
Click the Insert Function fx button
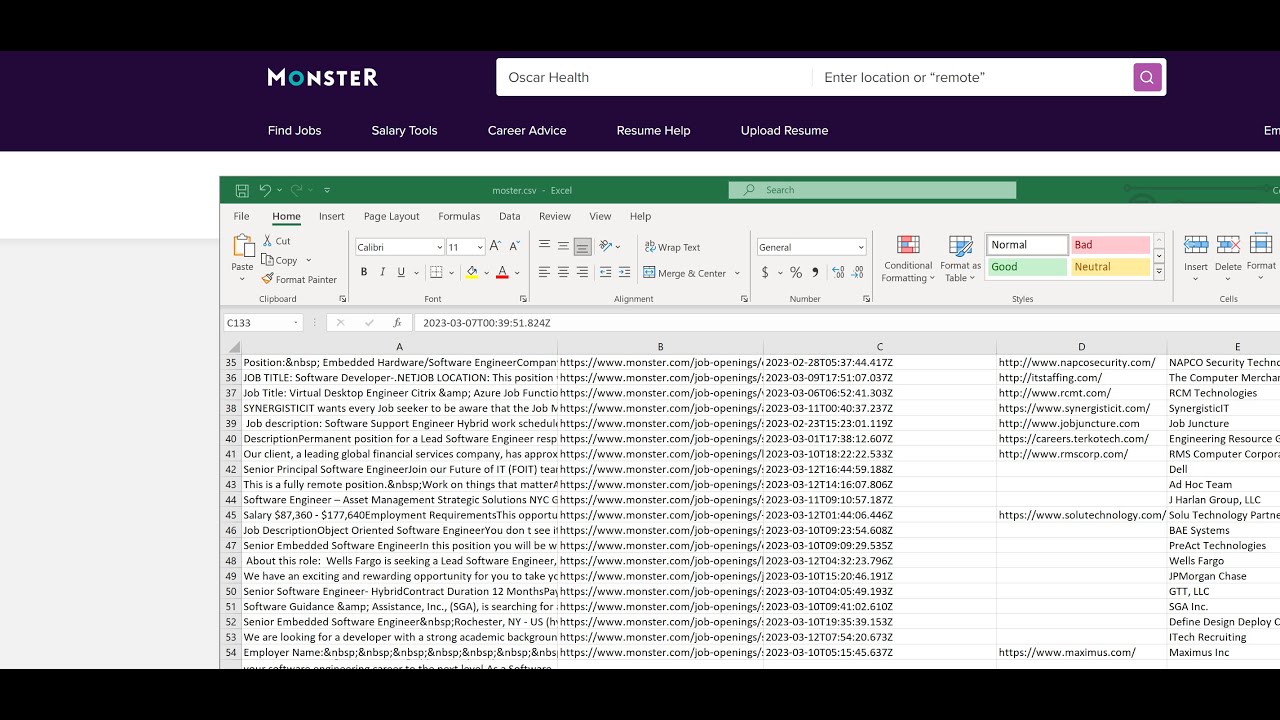(397, 323)
